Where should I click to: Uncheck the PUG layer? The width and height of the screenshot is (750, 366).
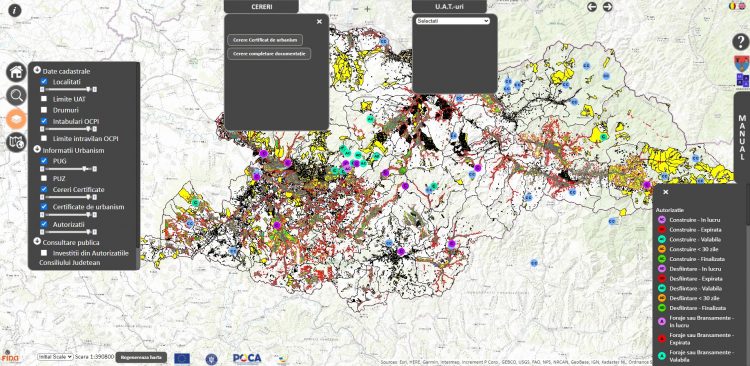click(x=44, y=161)
